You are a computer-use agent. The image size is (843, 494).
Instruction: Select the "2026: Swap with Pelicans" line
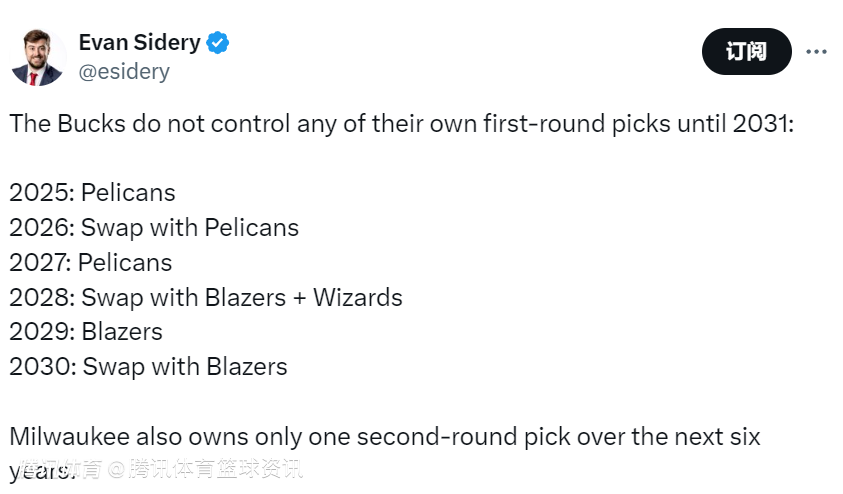pyautogui.click(x=154, y=228)
